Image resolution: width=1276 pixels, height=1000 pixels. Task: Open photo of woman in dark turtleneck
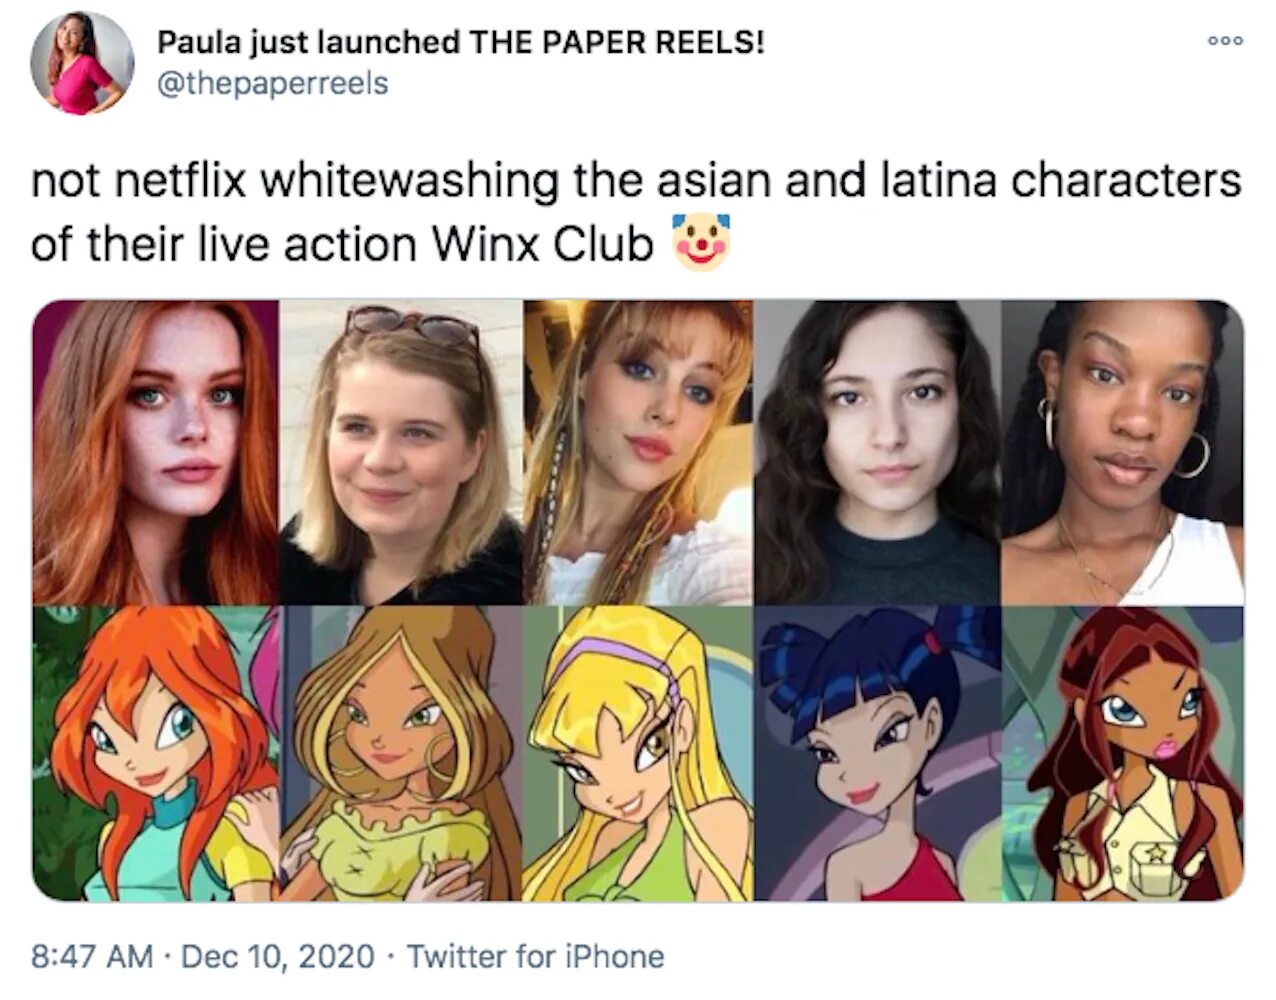pyautogui.click(x=877, y=452)
